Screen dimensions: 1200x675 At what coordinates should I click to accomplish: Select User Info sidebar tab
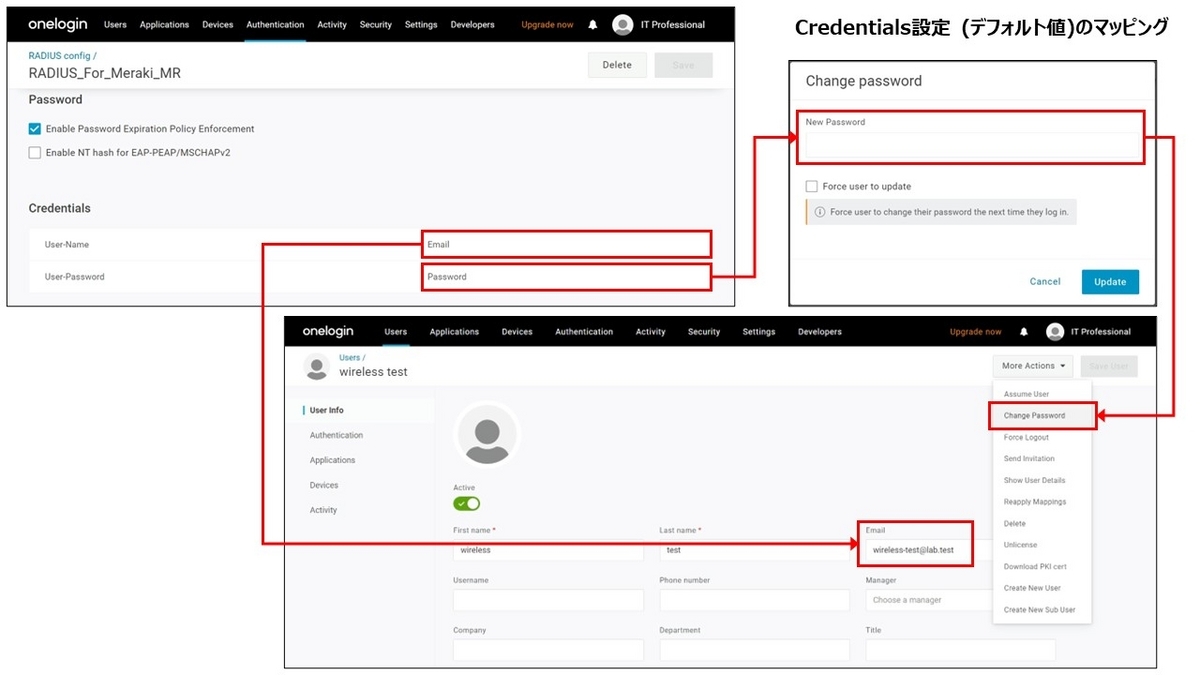click(x=327, y=411)
